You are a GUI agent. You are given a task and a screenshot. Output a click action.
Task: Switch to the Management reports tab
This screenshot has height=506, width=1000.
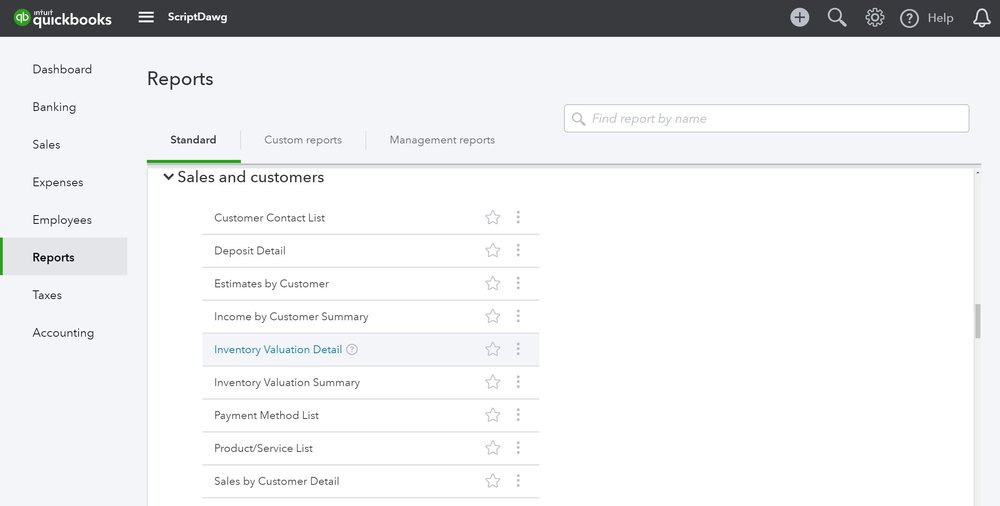442,140
